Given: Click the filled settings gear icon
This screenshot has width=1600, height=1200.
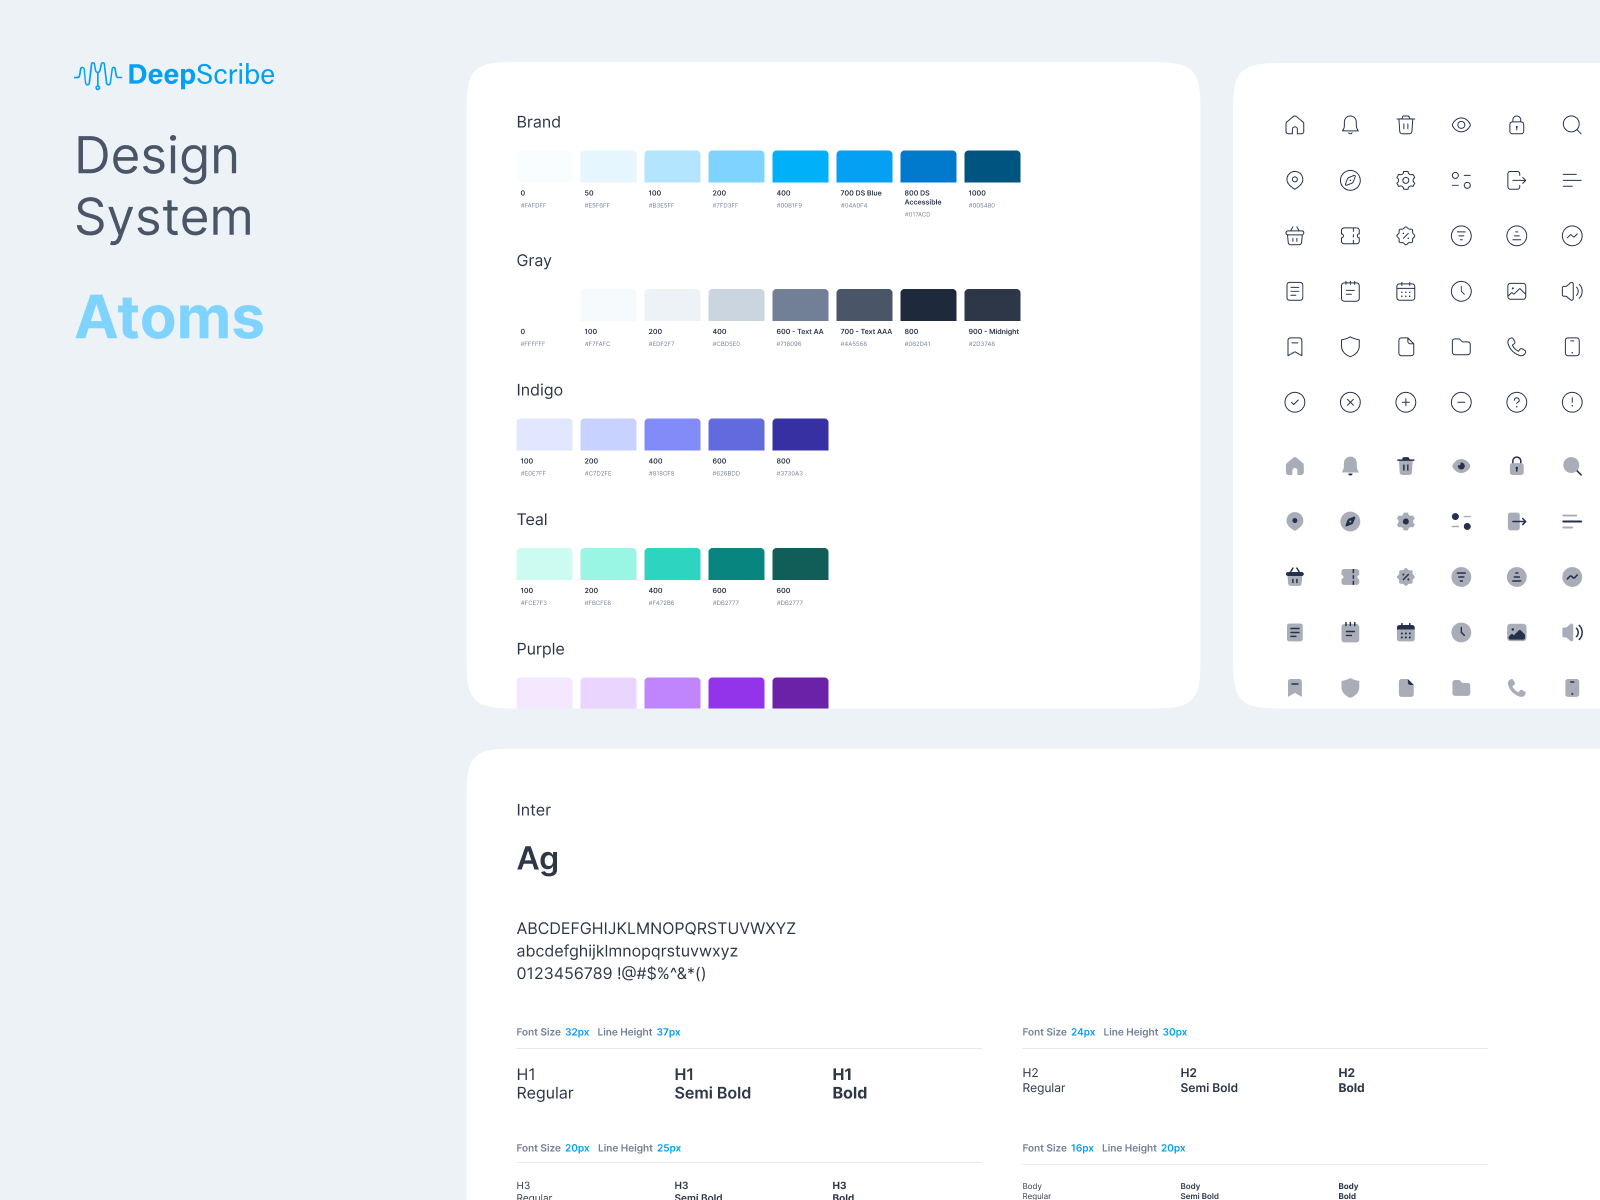Looking at the screenshot, I should 1406,521.
